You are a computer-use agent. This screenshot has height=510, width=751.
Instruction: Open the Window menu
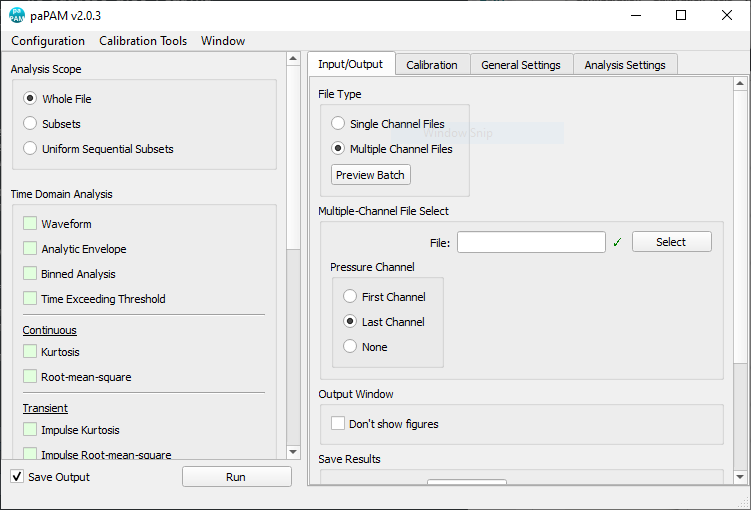[x=223, y=41]
